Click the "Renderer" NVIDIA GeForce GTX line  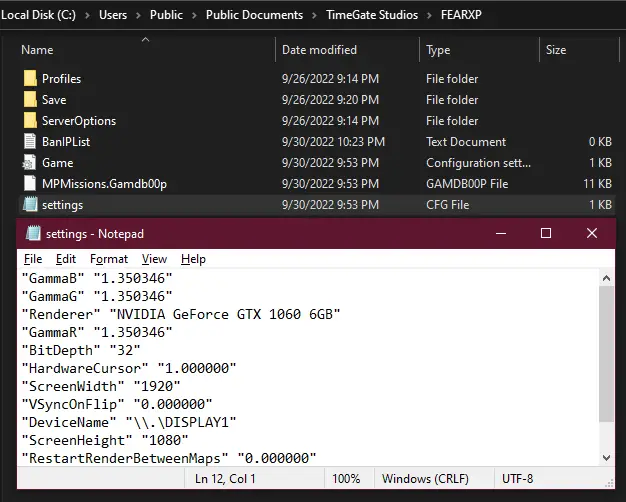(181, 314)
